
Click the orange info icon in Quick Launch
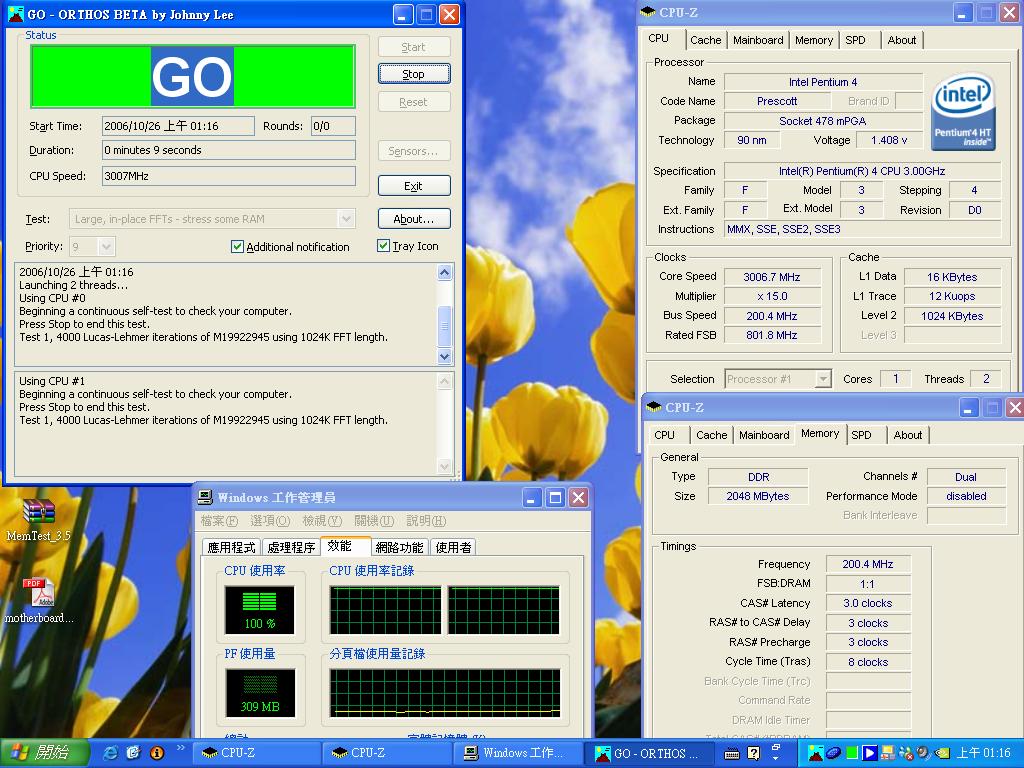coord(157,753)
